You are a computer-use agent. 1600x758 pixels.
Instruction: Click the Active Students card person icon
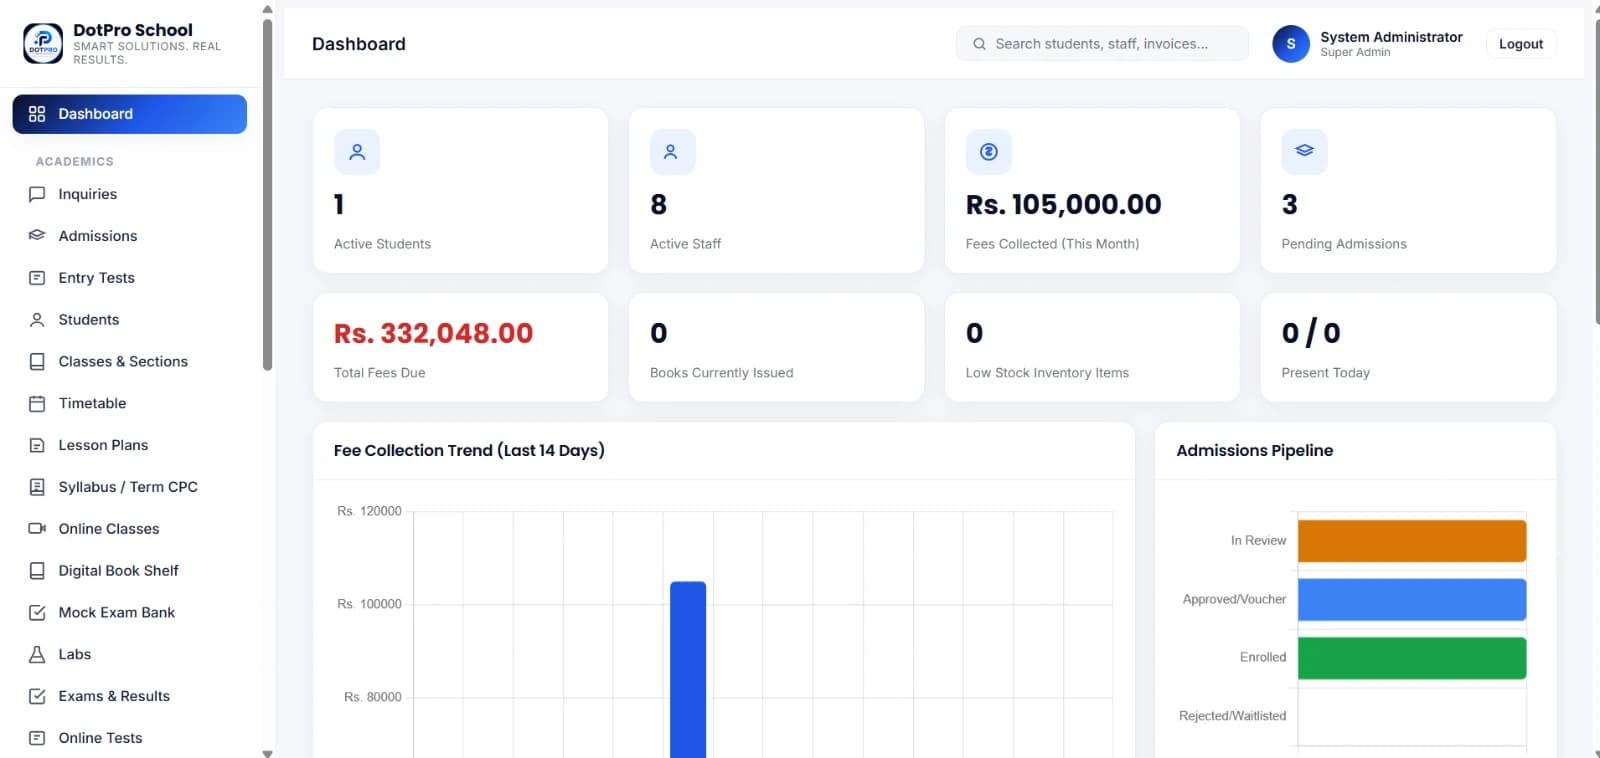(357, 152)
